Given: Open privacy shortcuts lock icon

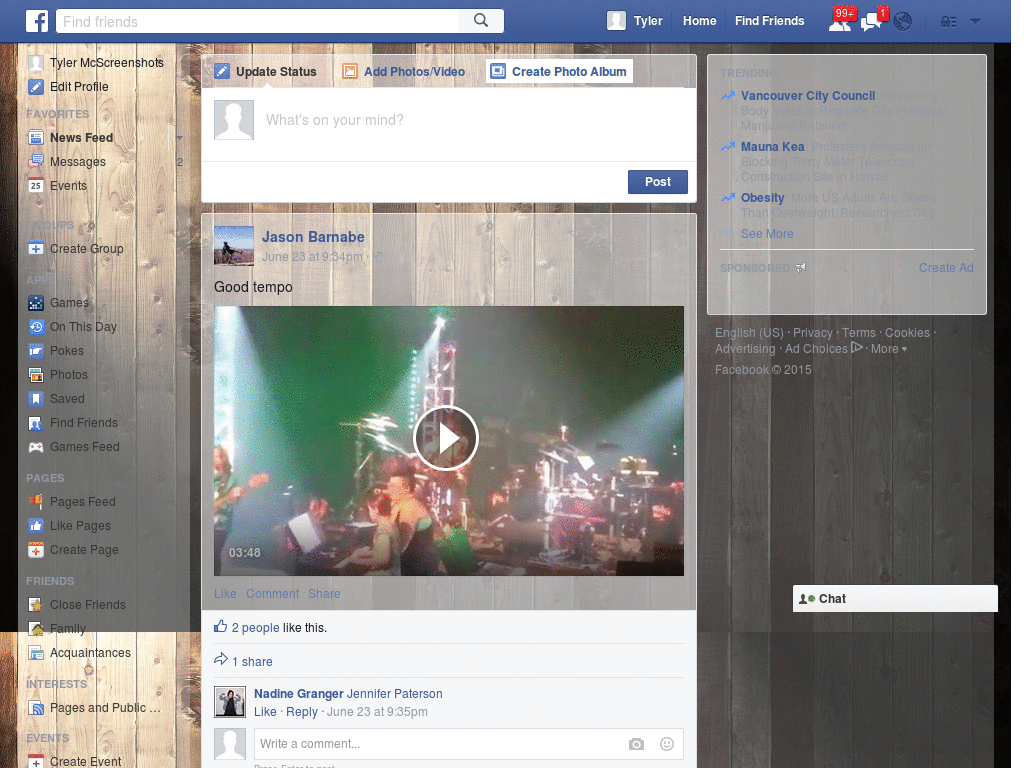Looking at the screenshot, I should pos(948,22).
